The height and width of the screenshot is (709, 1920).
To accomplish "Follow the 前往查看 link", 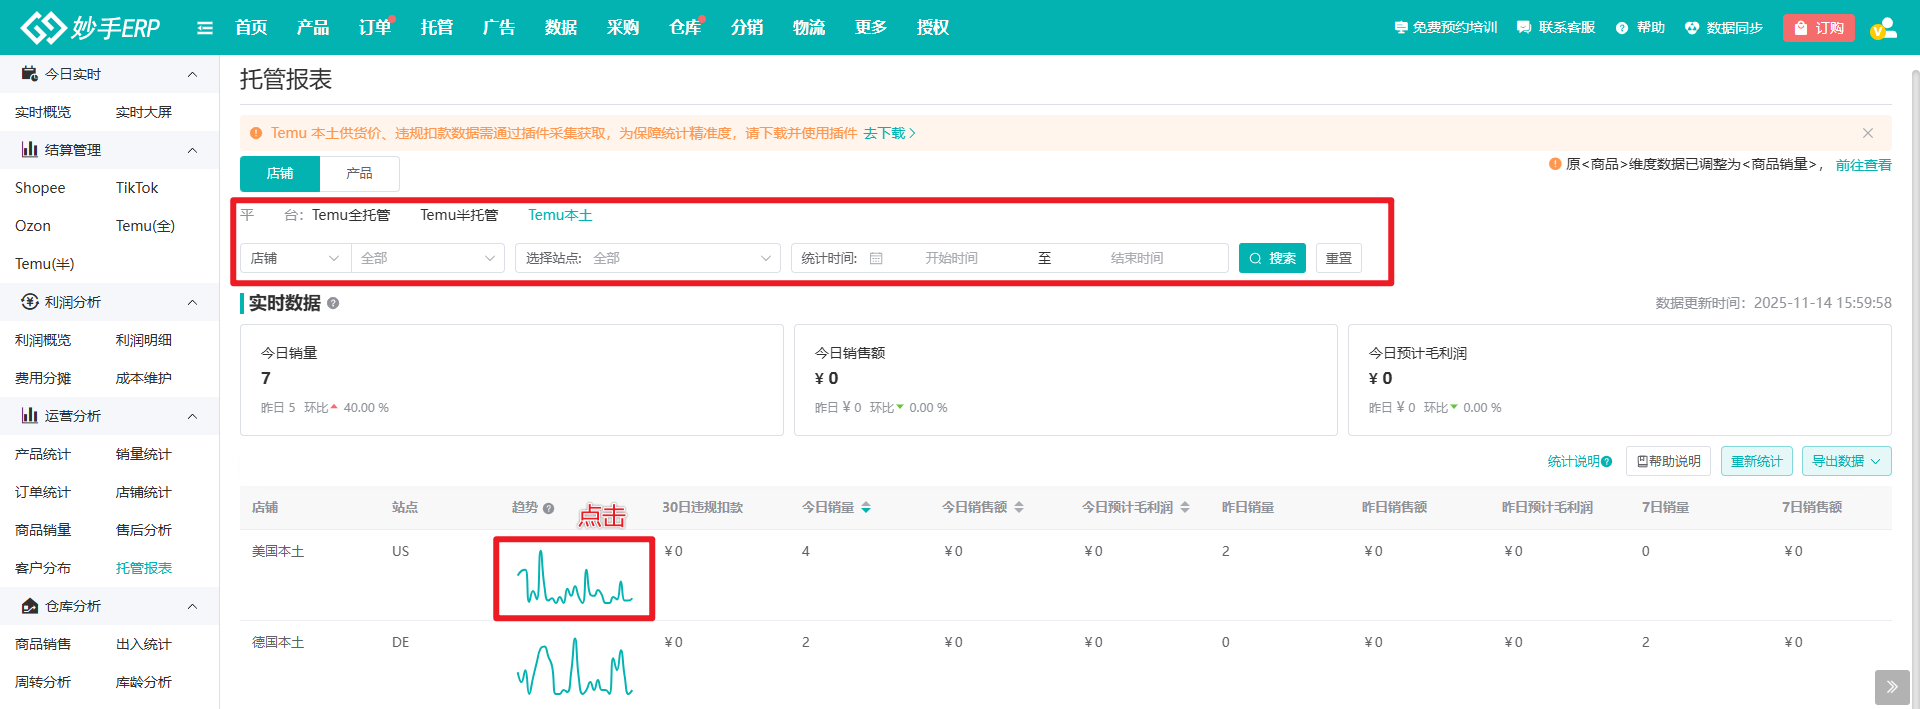I will pyautogui.click(x=1863, y=165).
